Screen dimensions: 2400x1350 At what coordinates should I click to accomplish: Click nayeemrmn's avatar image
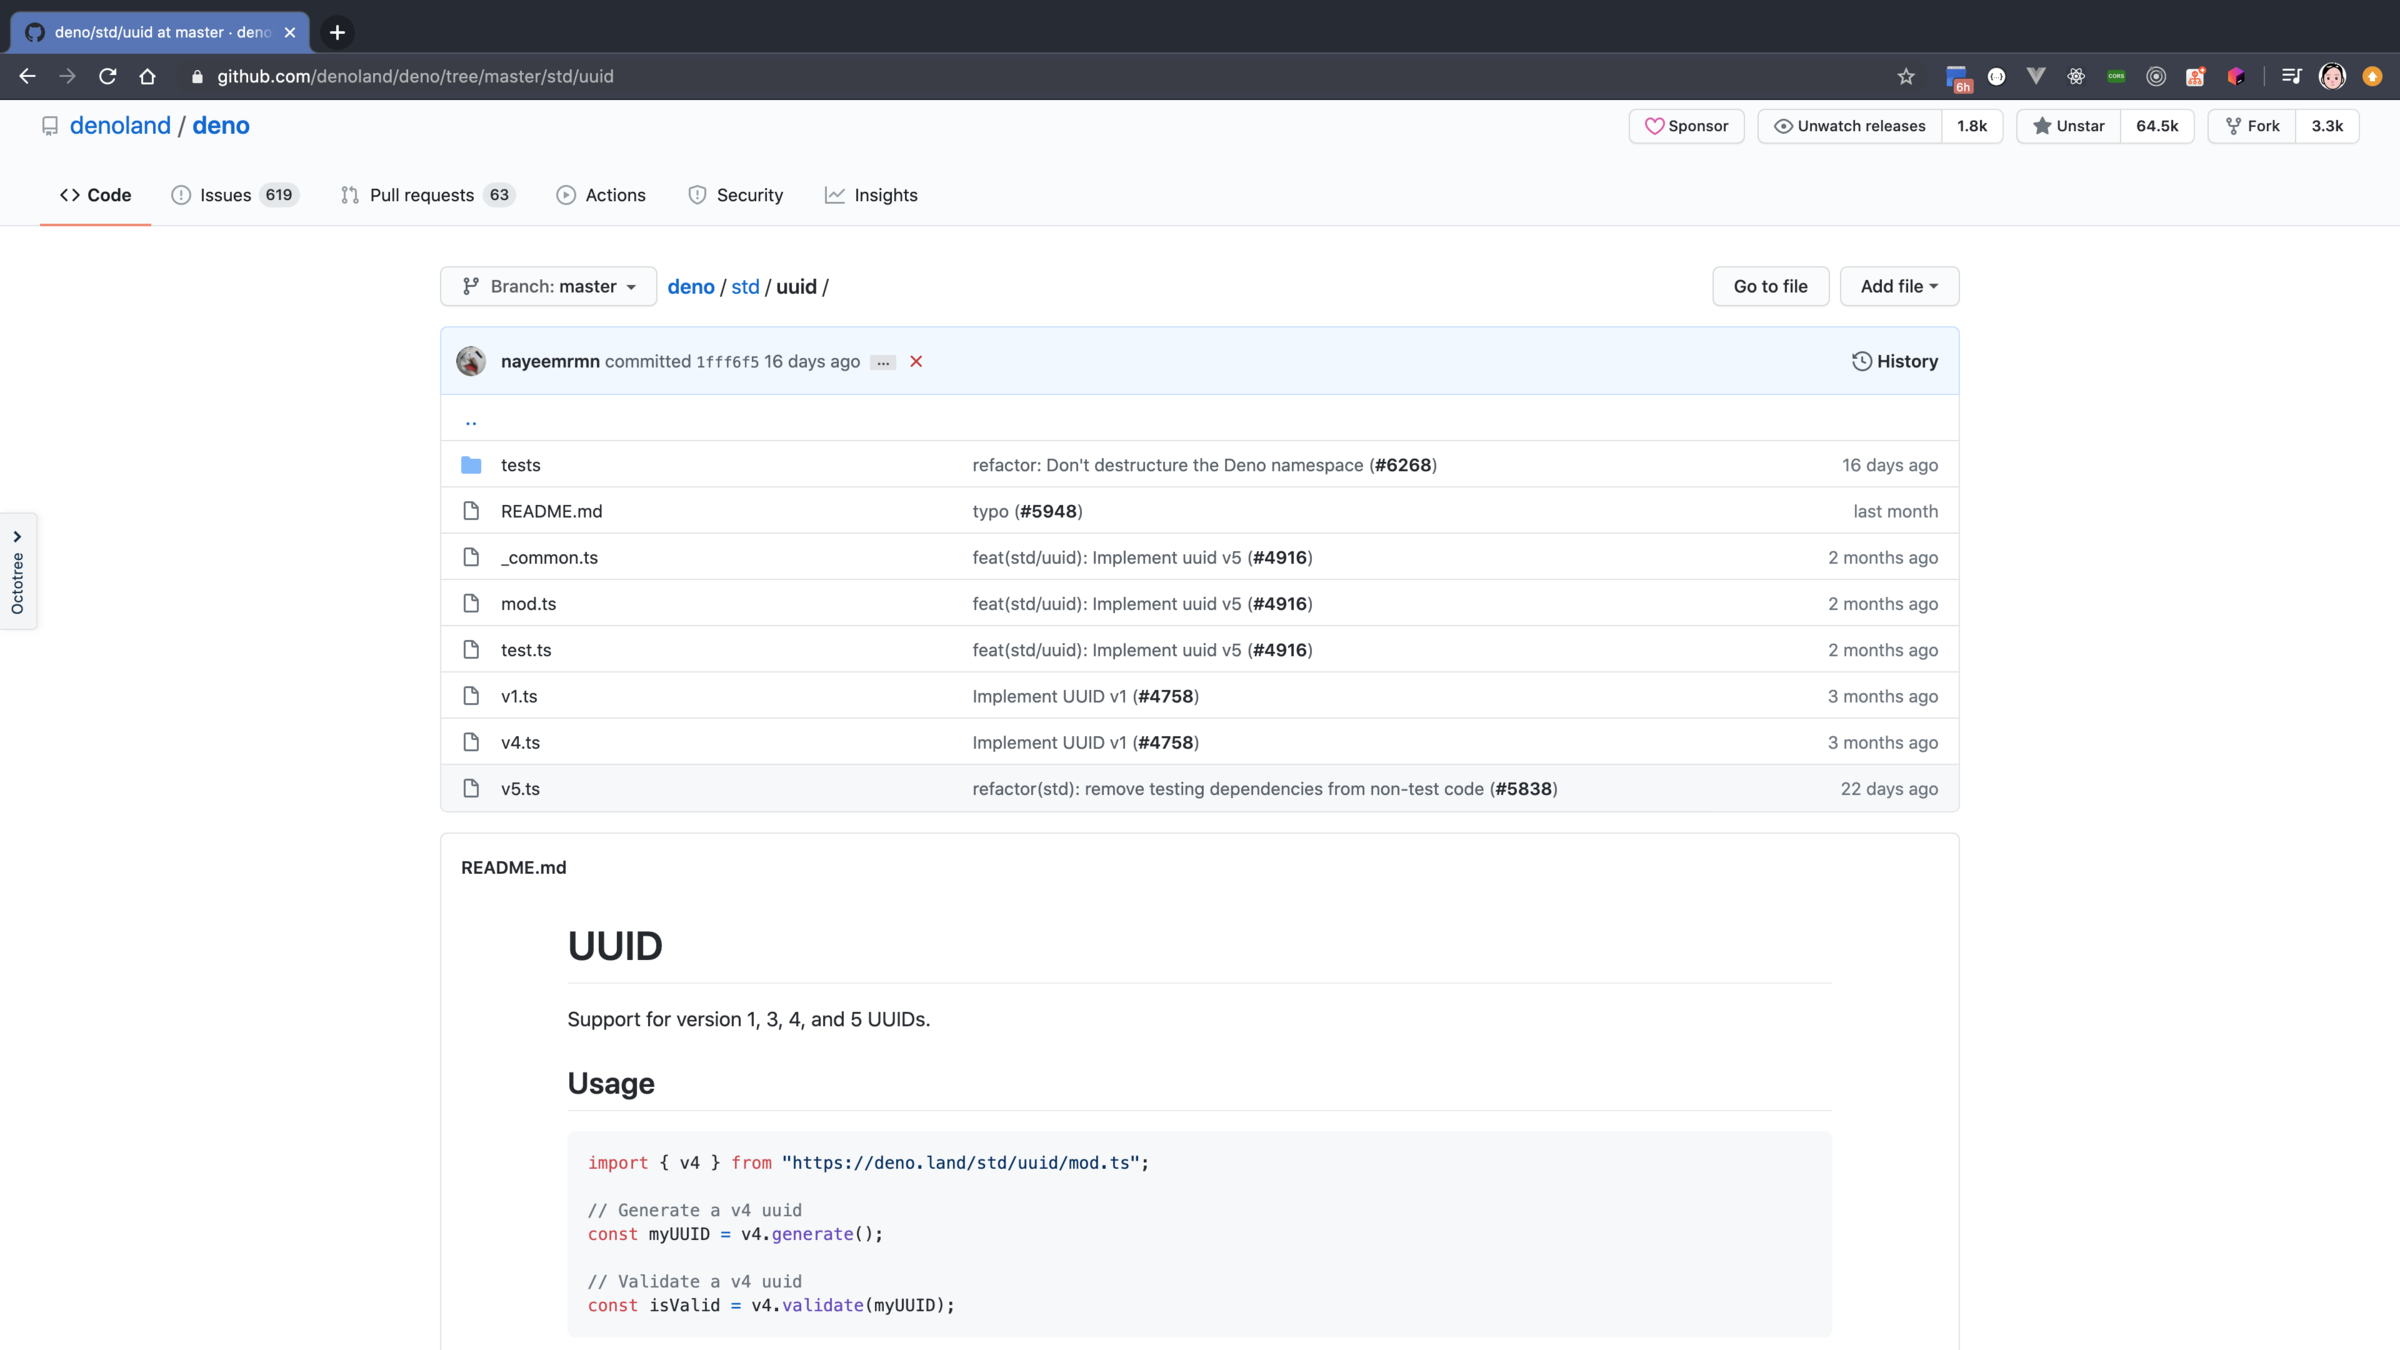tap(471, 361)
